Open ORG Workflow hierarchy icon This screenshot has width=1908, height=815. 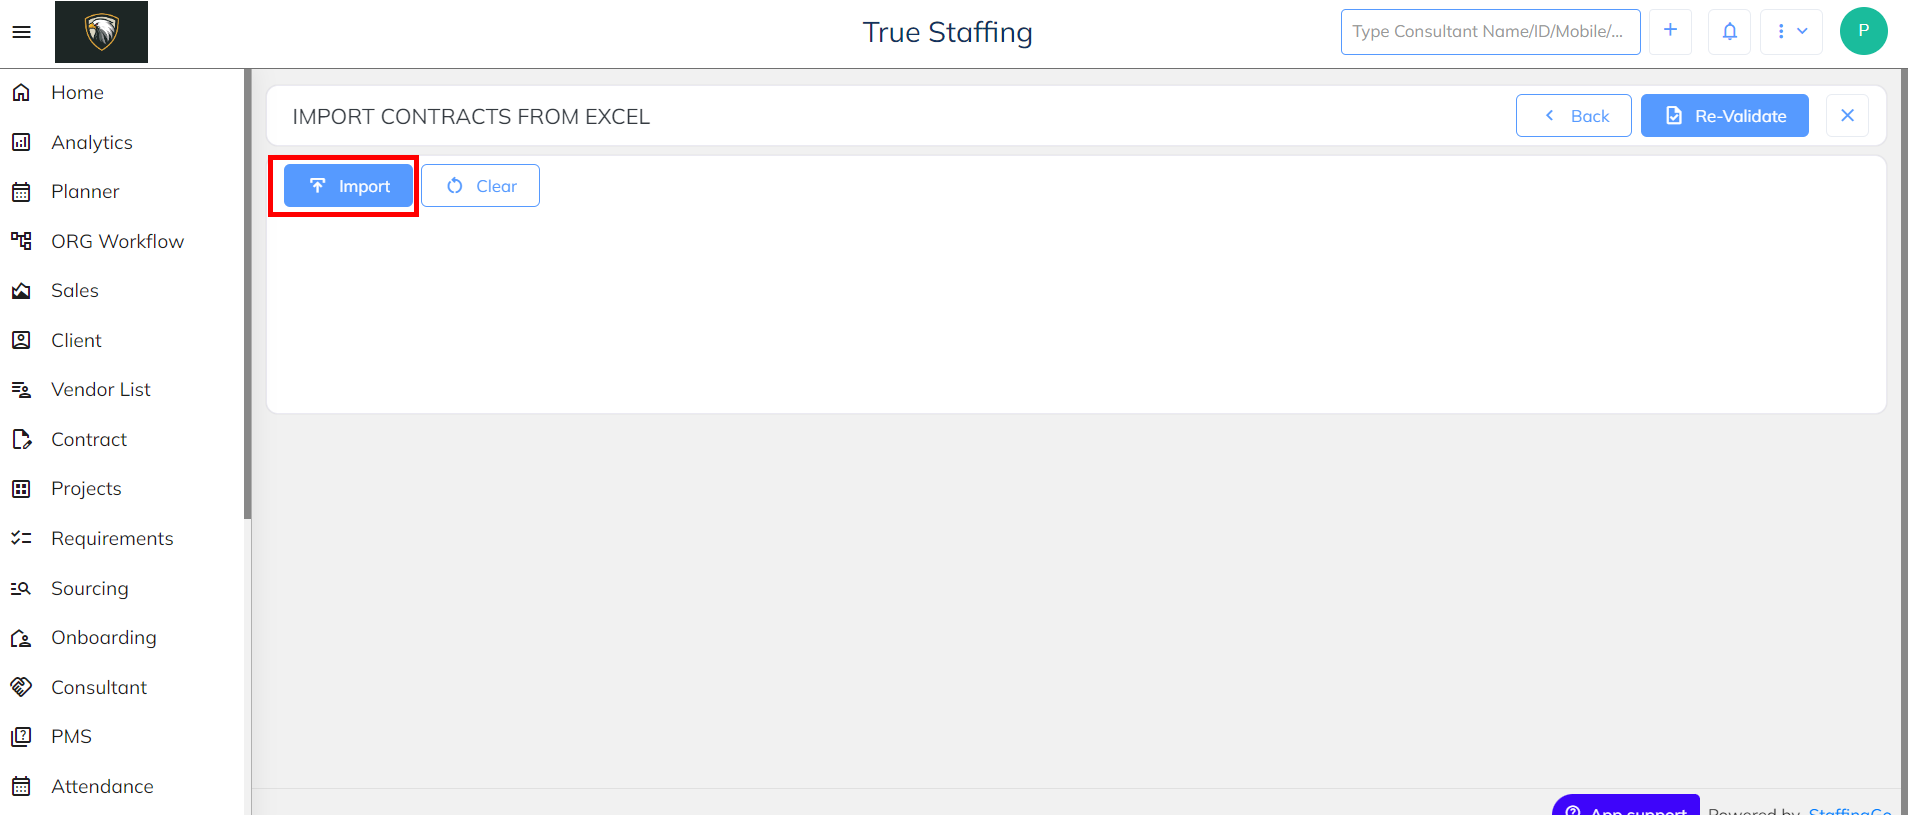tap(21, 241)
